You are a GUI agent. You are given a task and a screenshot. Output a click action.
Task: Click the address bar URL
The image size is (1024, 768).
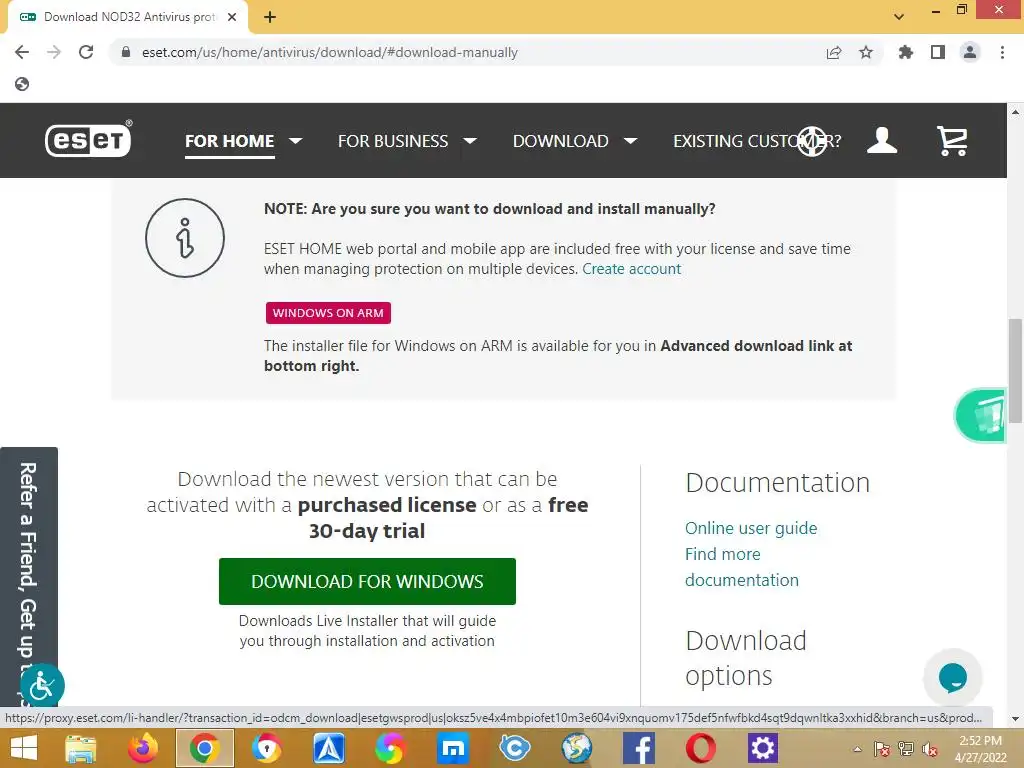click(x=330, y=52)
